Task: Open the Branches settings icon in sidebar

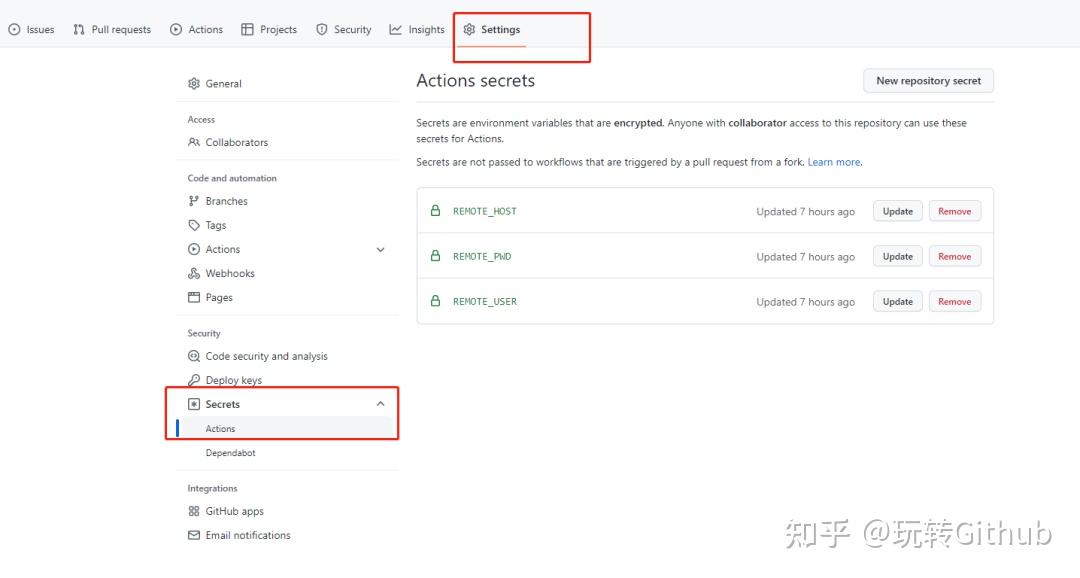Action: pyautogui.click(x=194, y=200)
